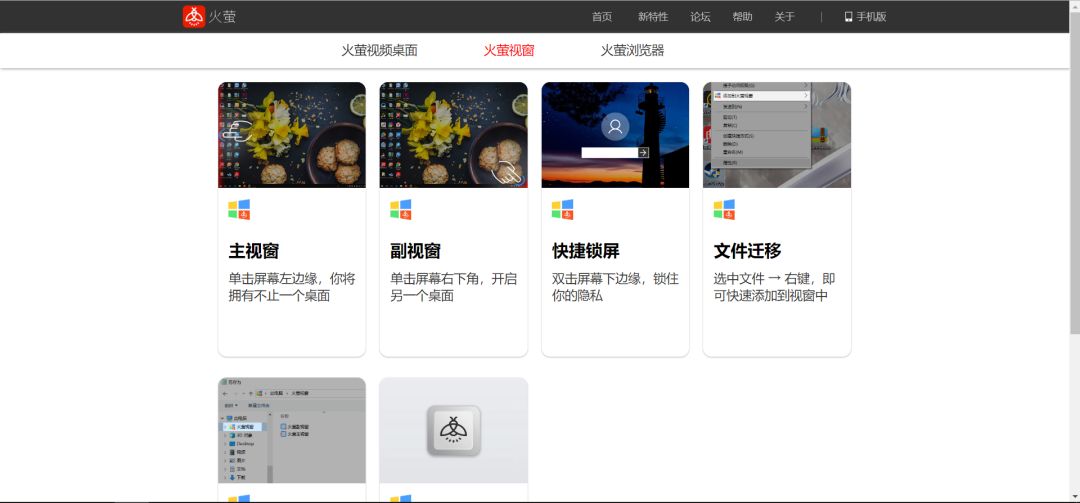The width and height of the screenshot is (1080, 503).
Task: Click description 单击屏幕右下角，开启另一个桌面
Action: click(x=453, y=287)
